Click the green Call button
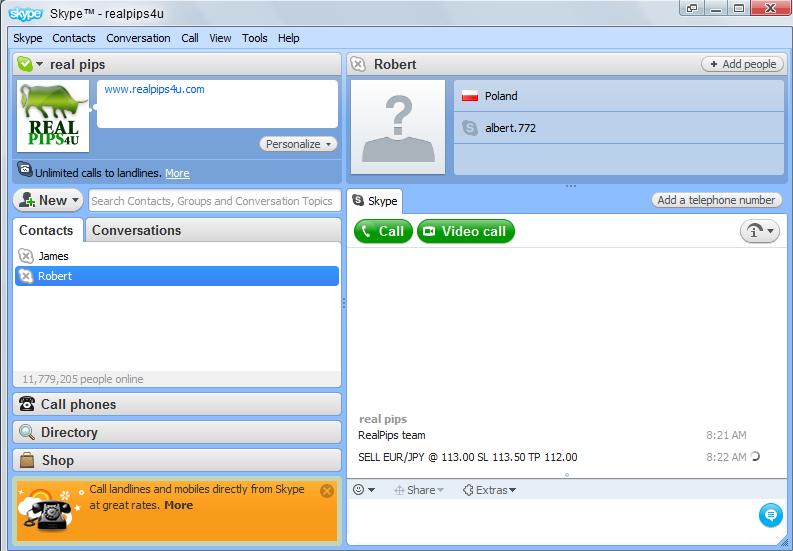Viewport: 793px width, 551px height. 383,231
